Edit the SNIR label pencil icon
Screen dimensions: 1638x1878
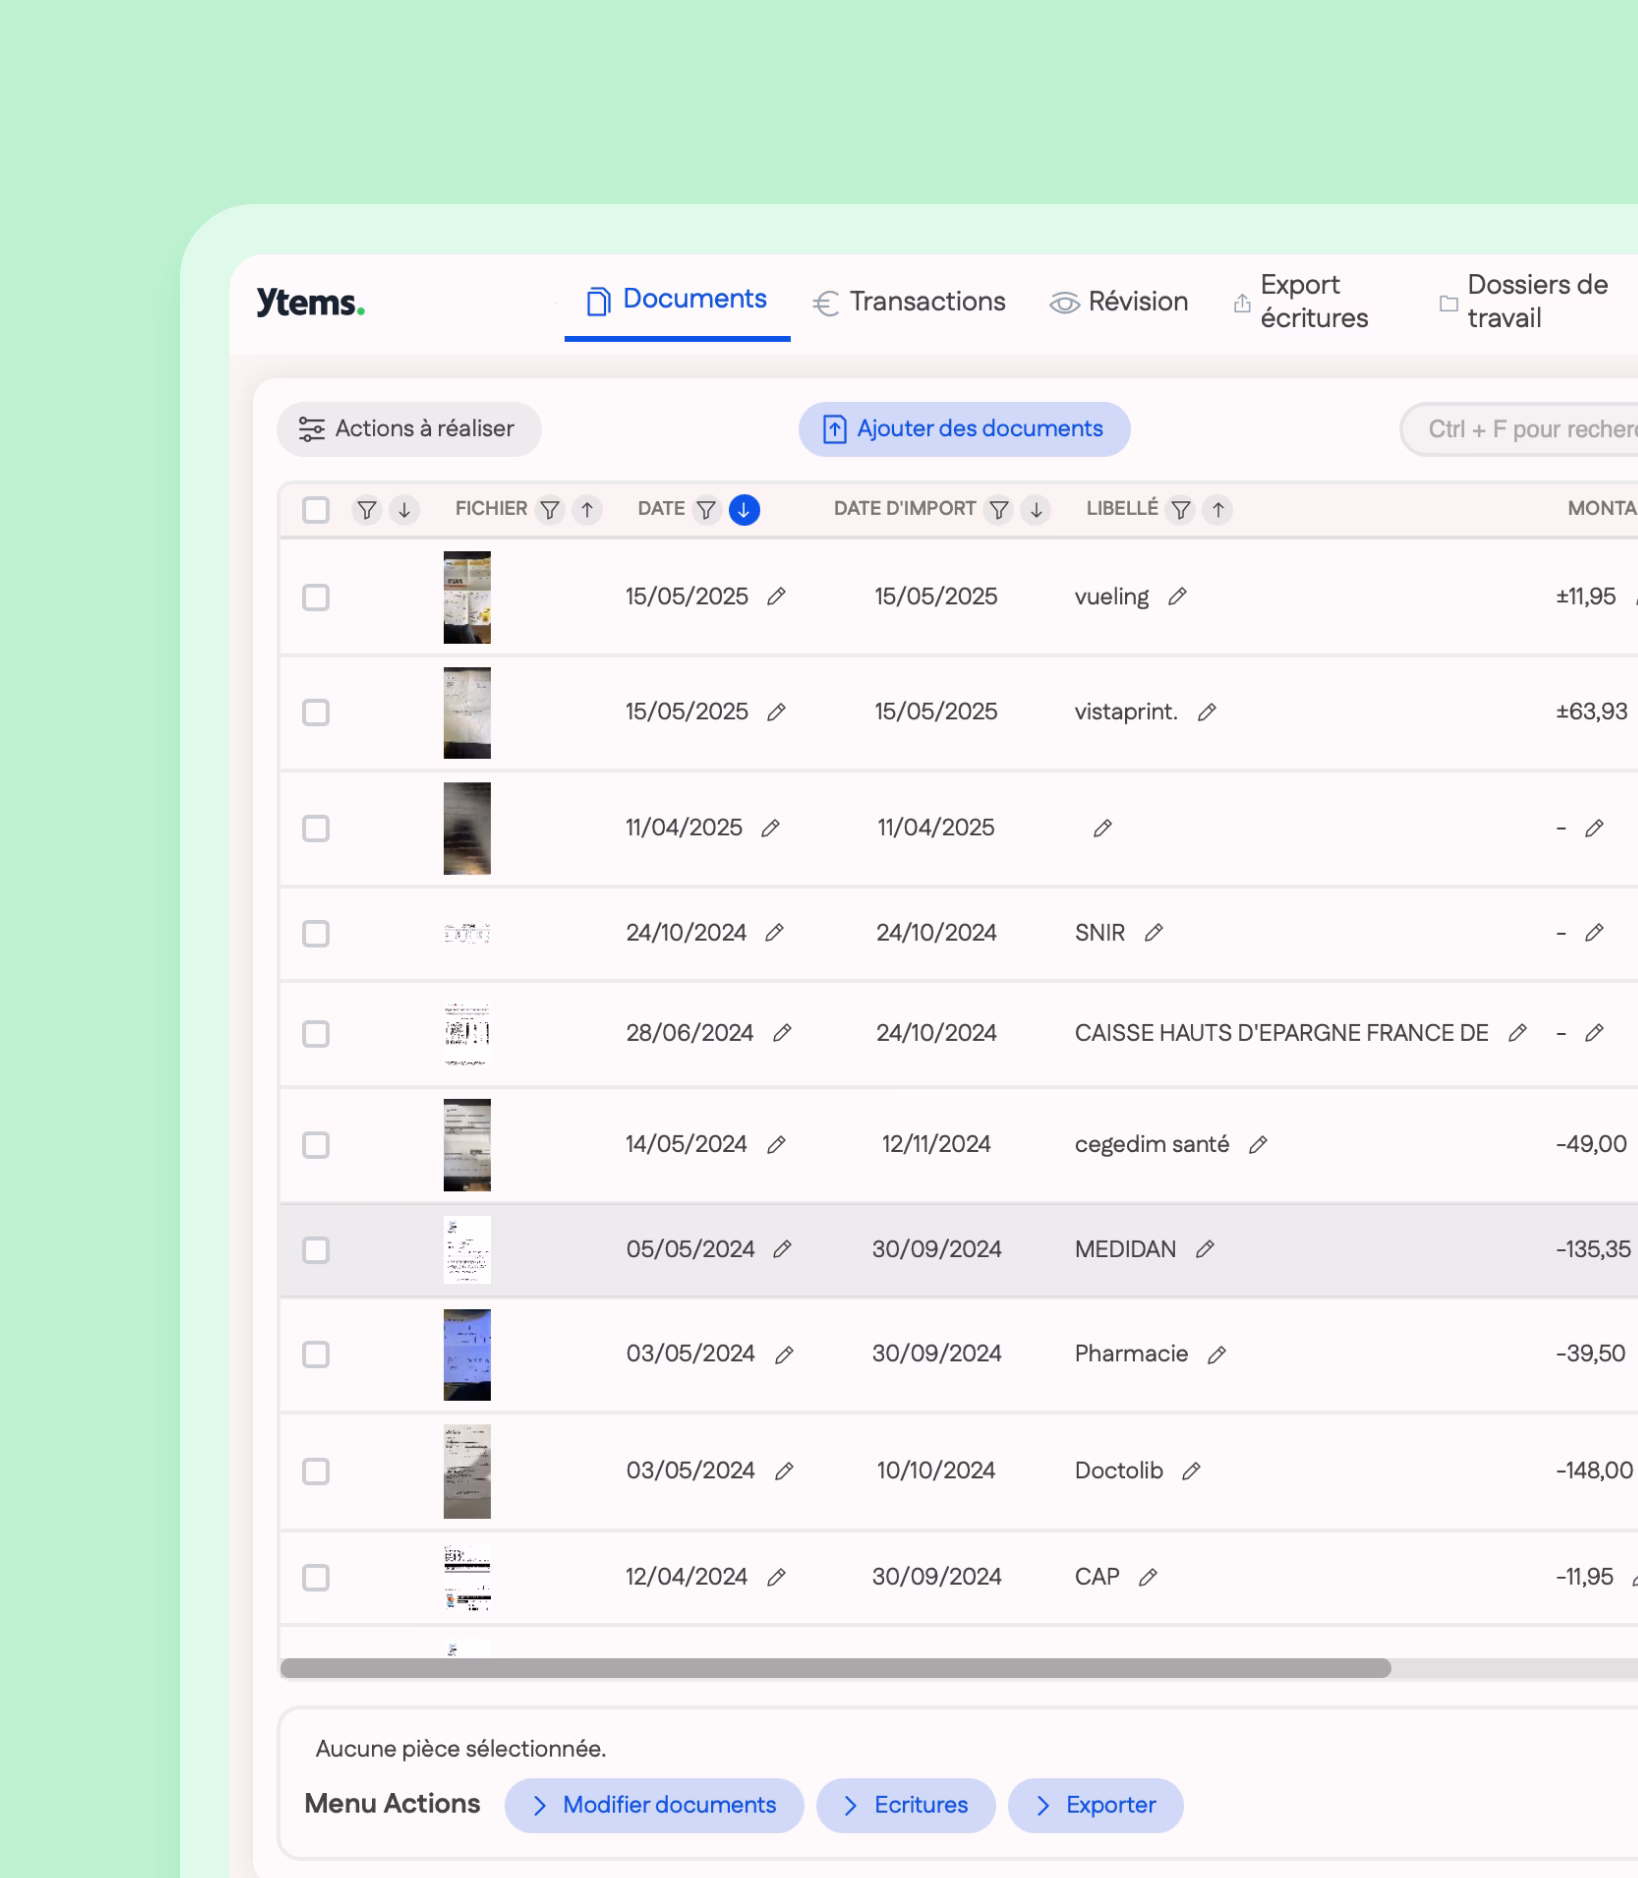(x=1153, y=933)
